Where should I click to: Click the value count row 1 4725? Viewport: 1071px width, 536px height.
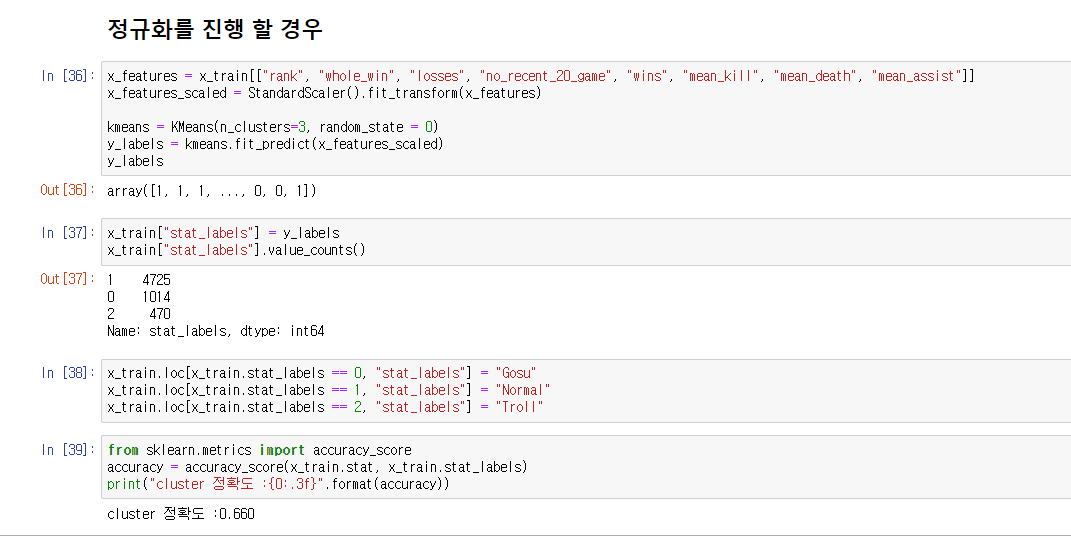(x=139, y=280)
